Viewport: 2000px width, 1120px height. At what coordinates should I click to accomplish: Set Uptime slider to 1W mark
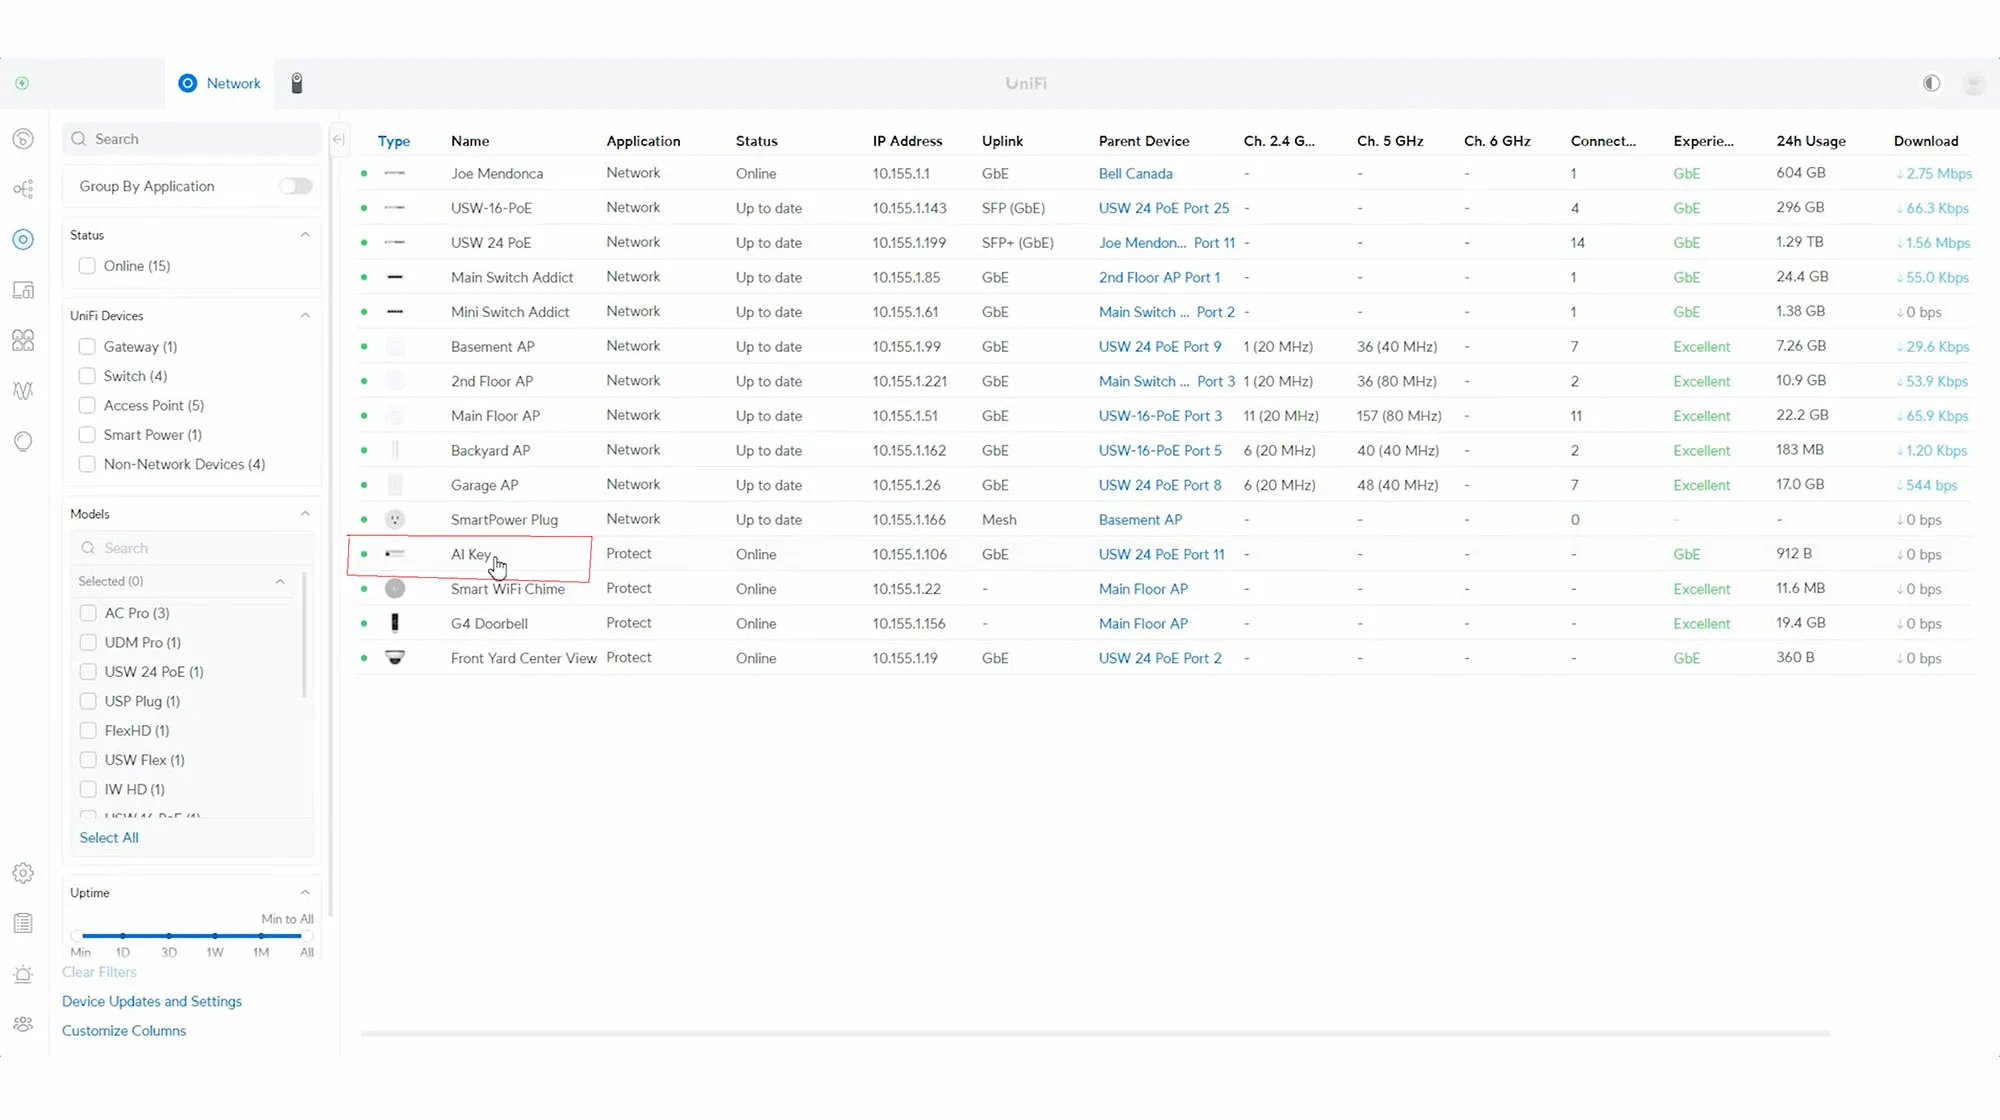tap(215, 936)
